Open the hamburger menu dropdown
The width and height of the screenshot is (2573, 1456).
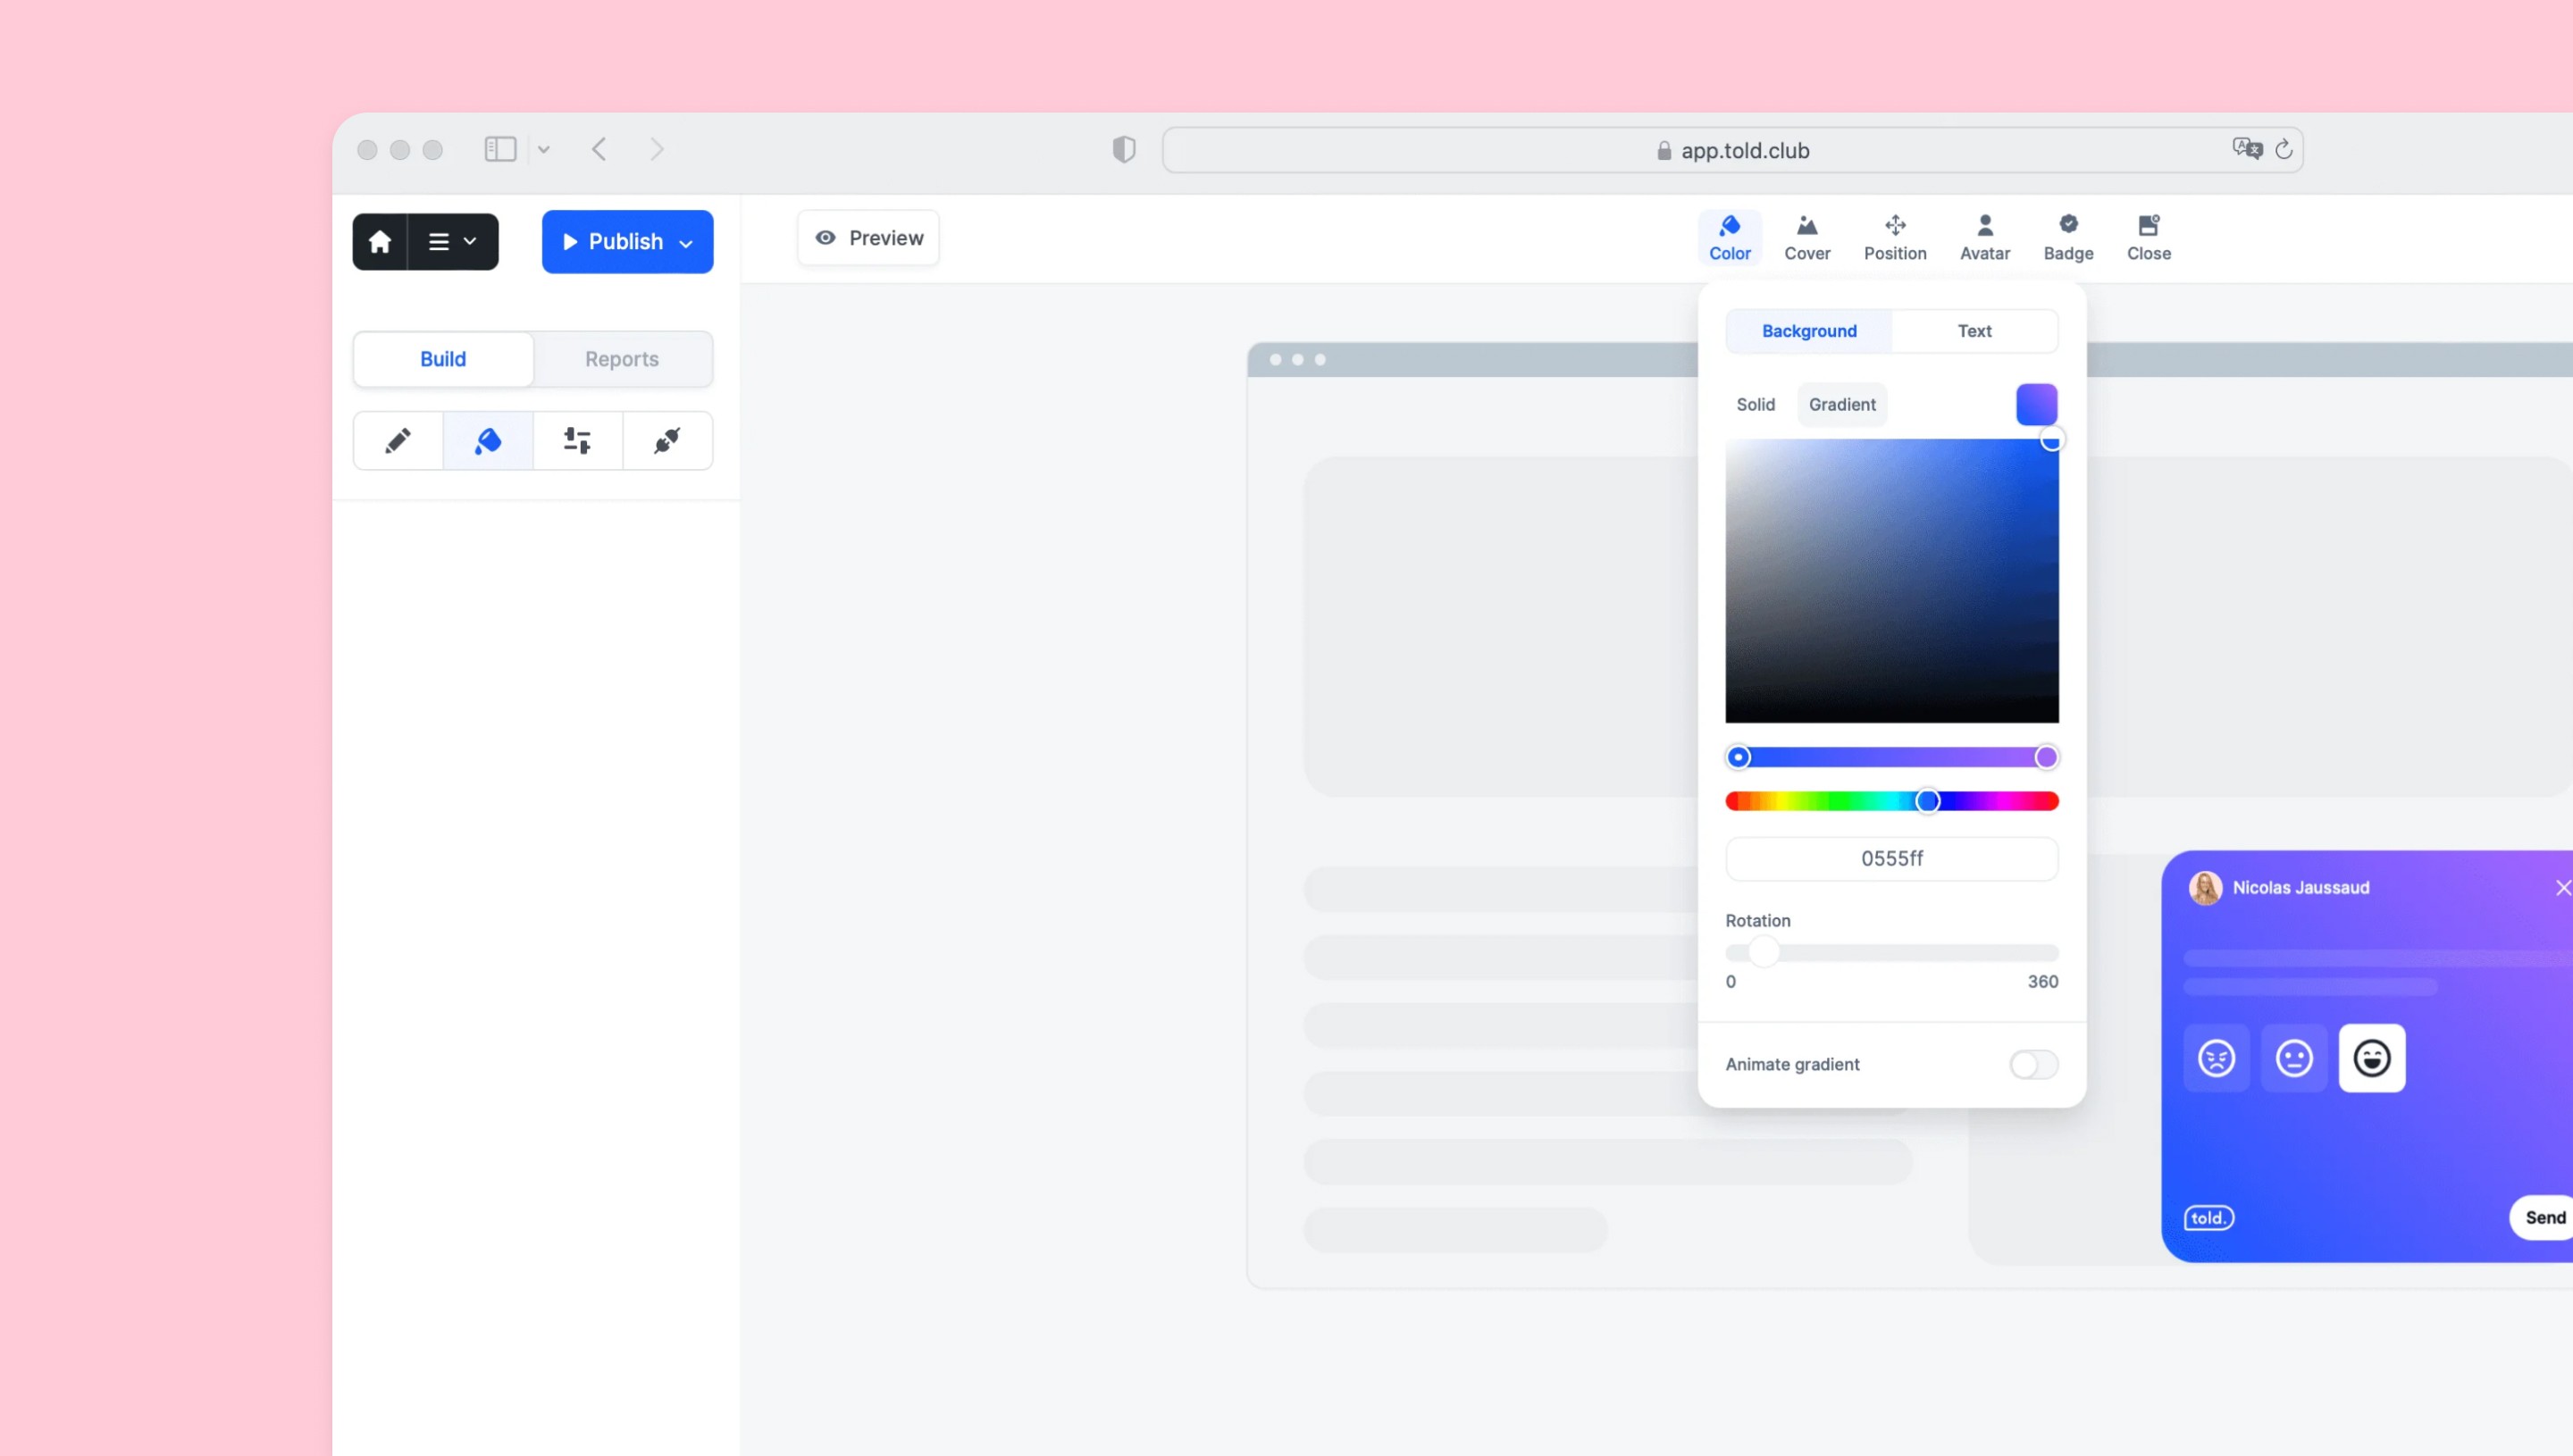452,242
